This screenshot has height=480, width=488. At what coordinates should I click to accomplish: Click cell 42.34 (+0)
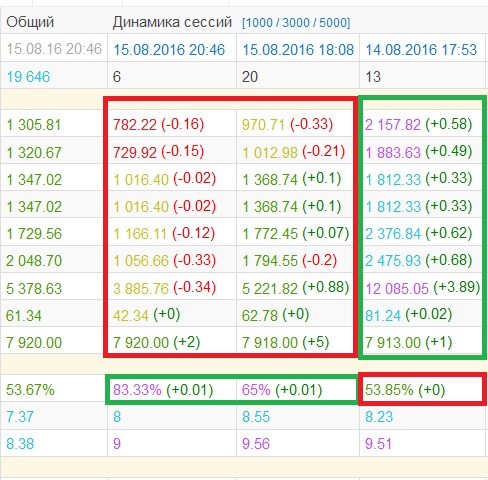tap(146, 315)
